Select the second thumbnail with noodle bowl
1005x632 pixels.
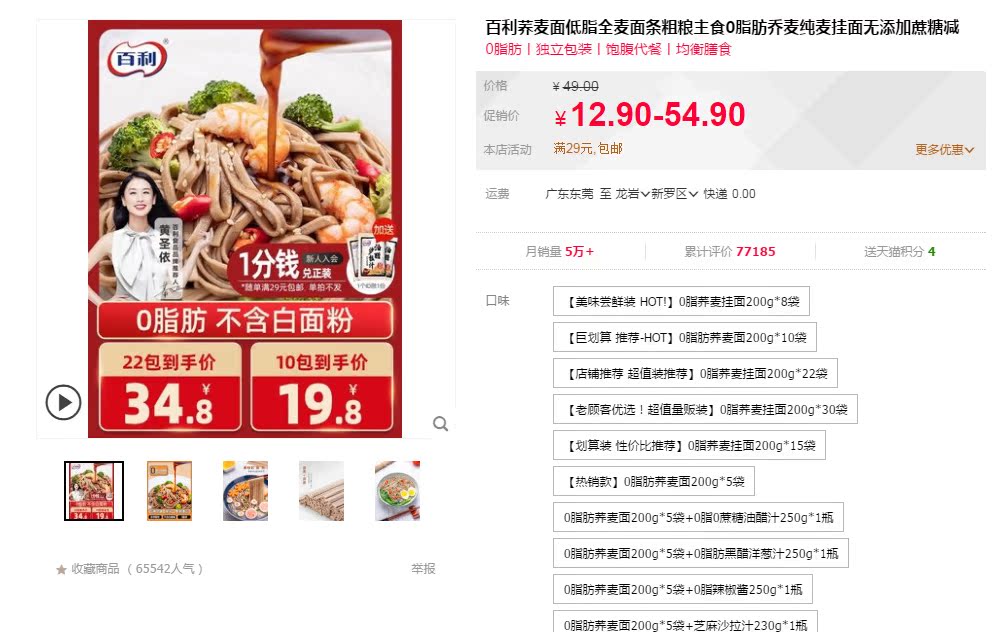tap(169, 491)
